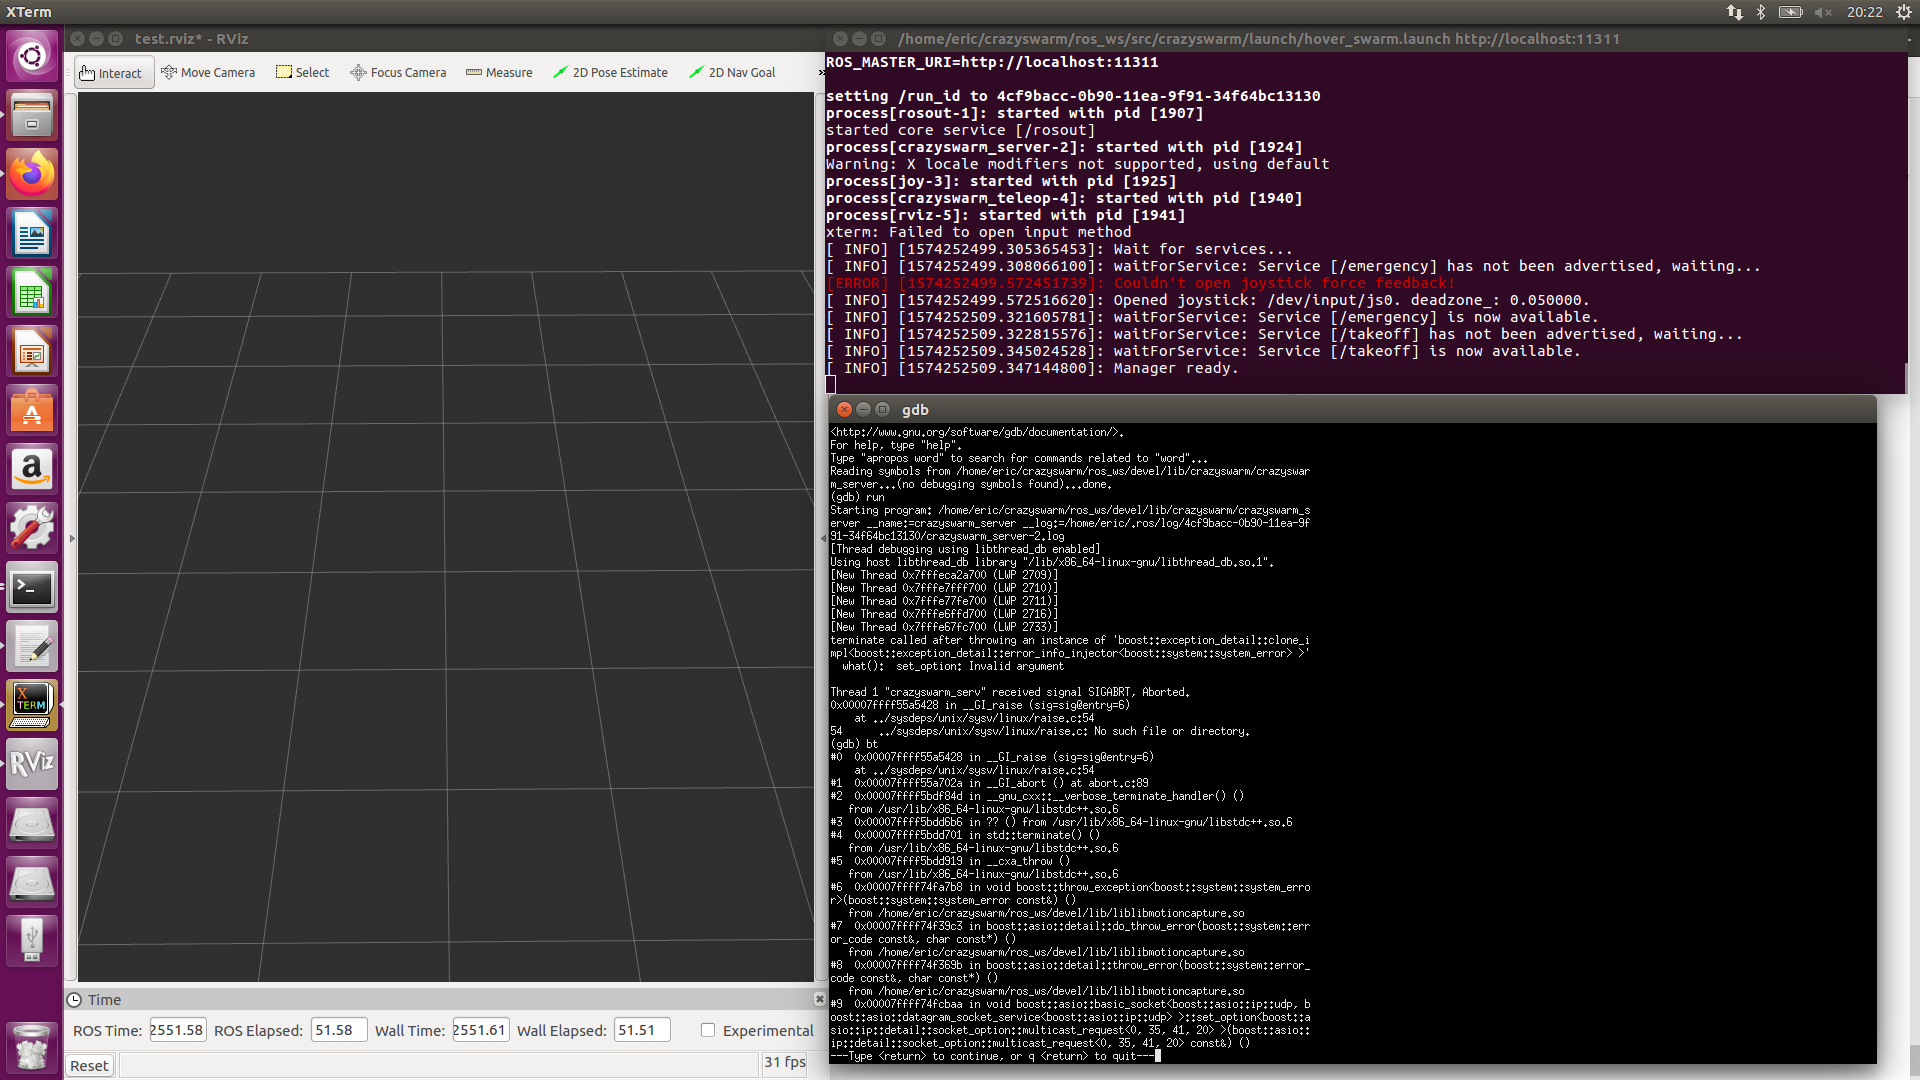Switch to the Select tool
The image size is (1920, 1080).
pos(302,72)
